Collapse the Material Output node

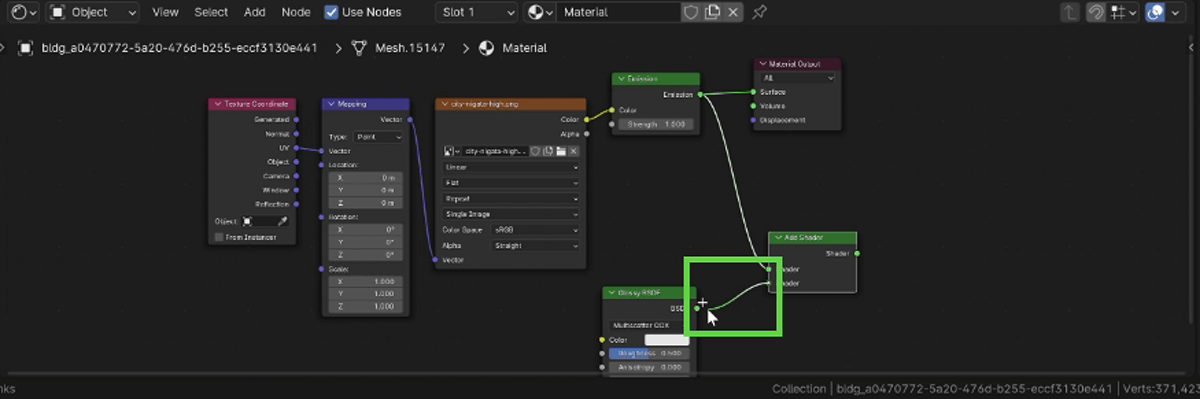tap(763, 64)
